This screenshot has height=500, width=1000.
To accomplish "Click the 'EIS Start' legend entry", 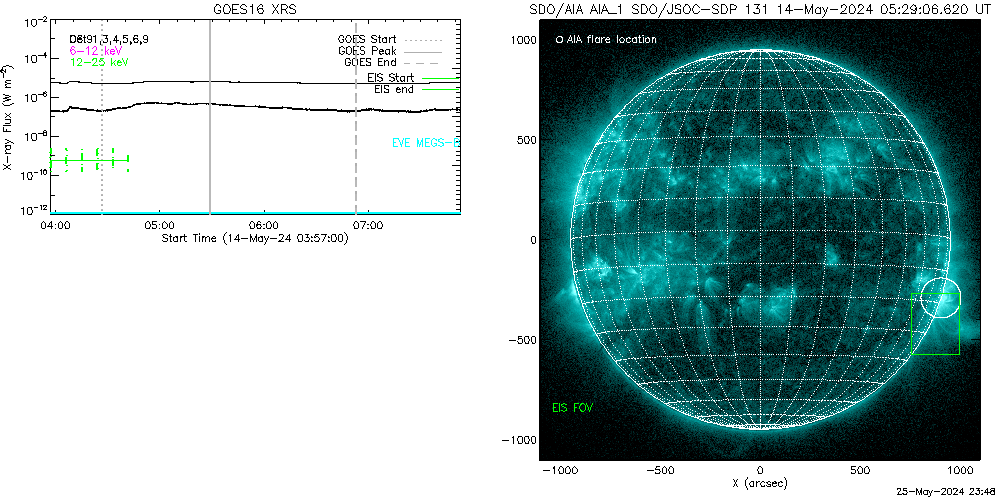I will pyautogui.click(x=413, y=78).
